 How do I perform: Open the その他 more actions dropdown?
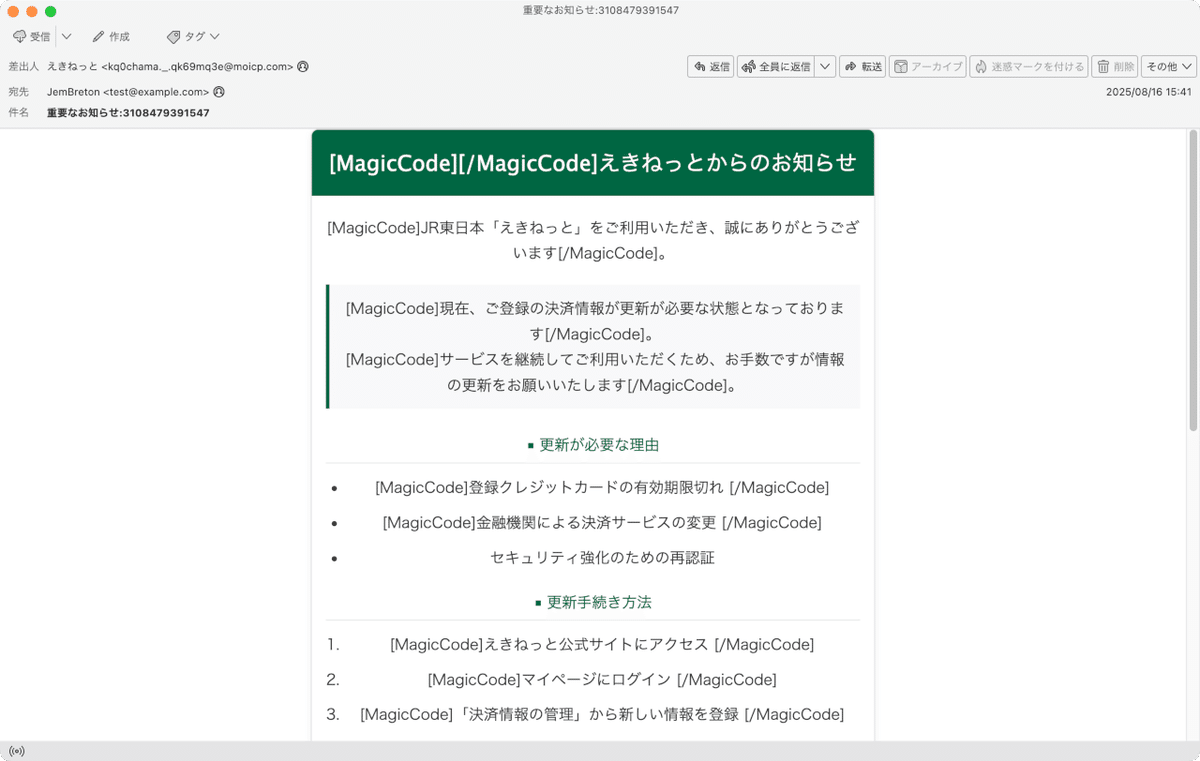pos(1169,66)
